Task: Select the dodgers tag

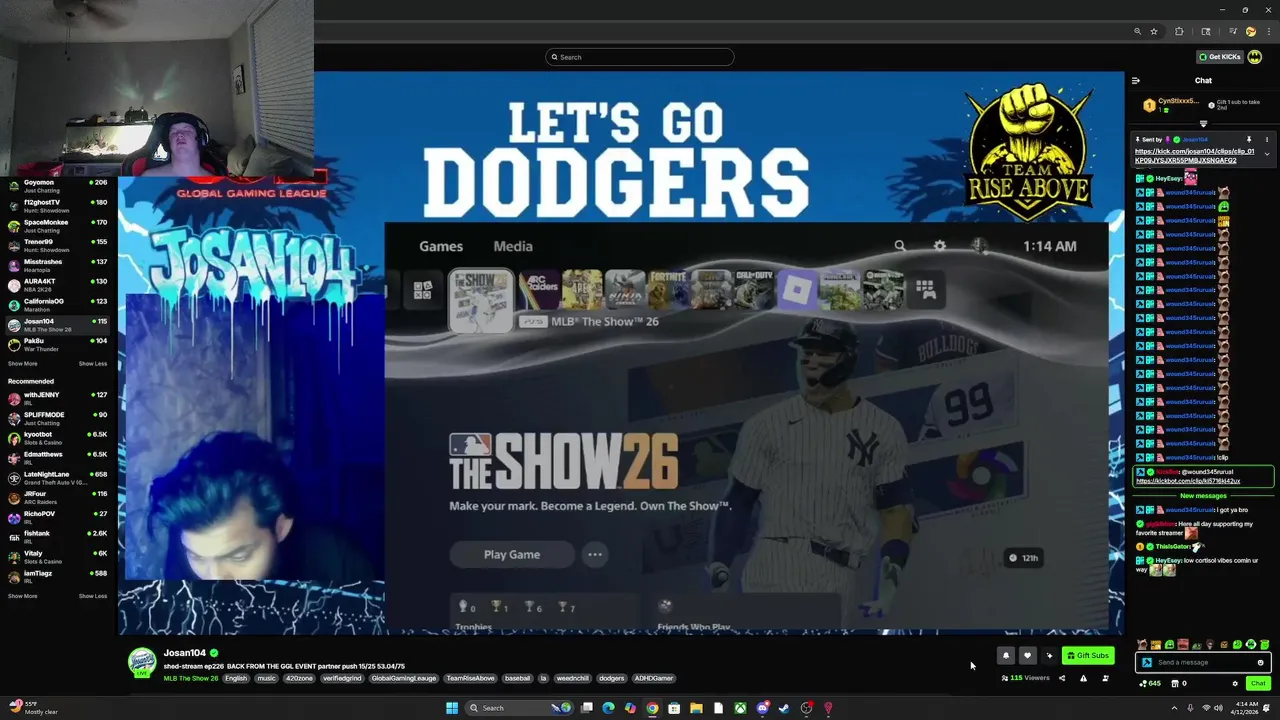Action: click(x=611, y=679)
